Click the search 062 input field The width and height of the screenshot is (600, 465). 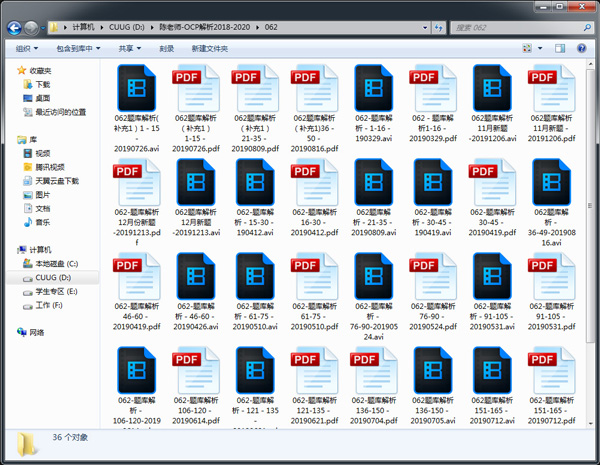(x=522, y=28)
